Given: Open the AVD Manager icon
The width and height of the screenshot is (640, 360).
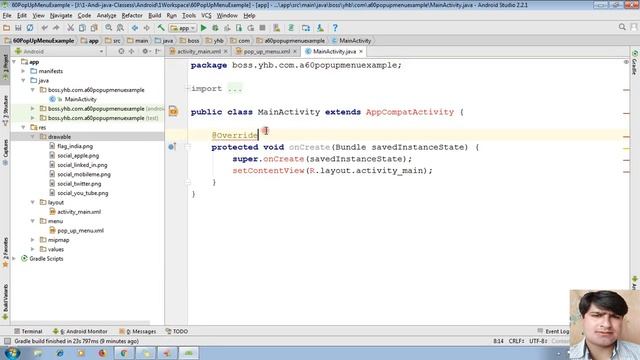Looking at the screenshot, I should click(x=277, y=28).
